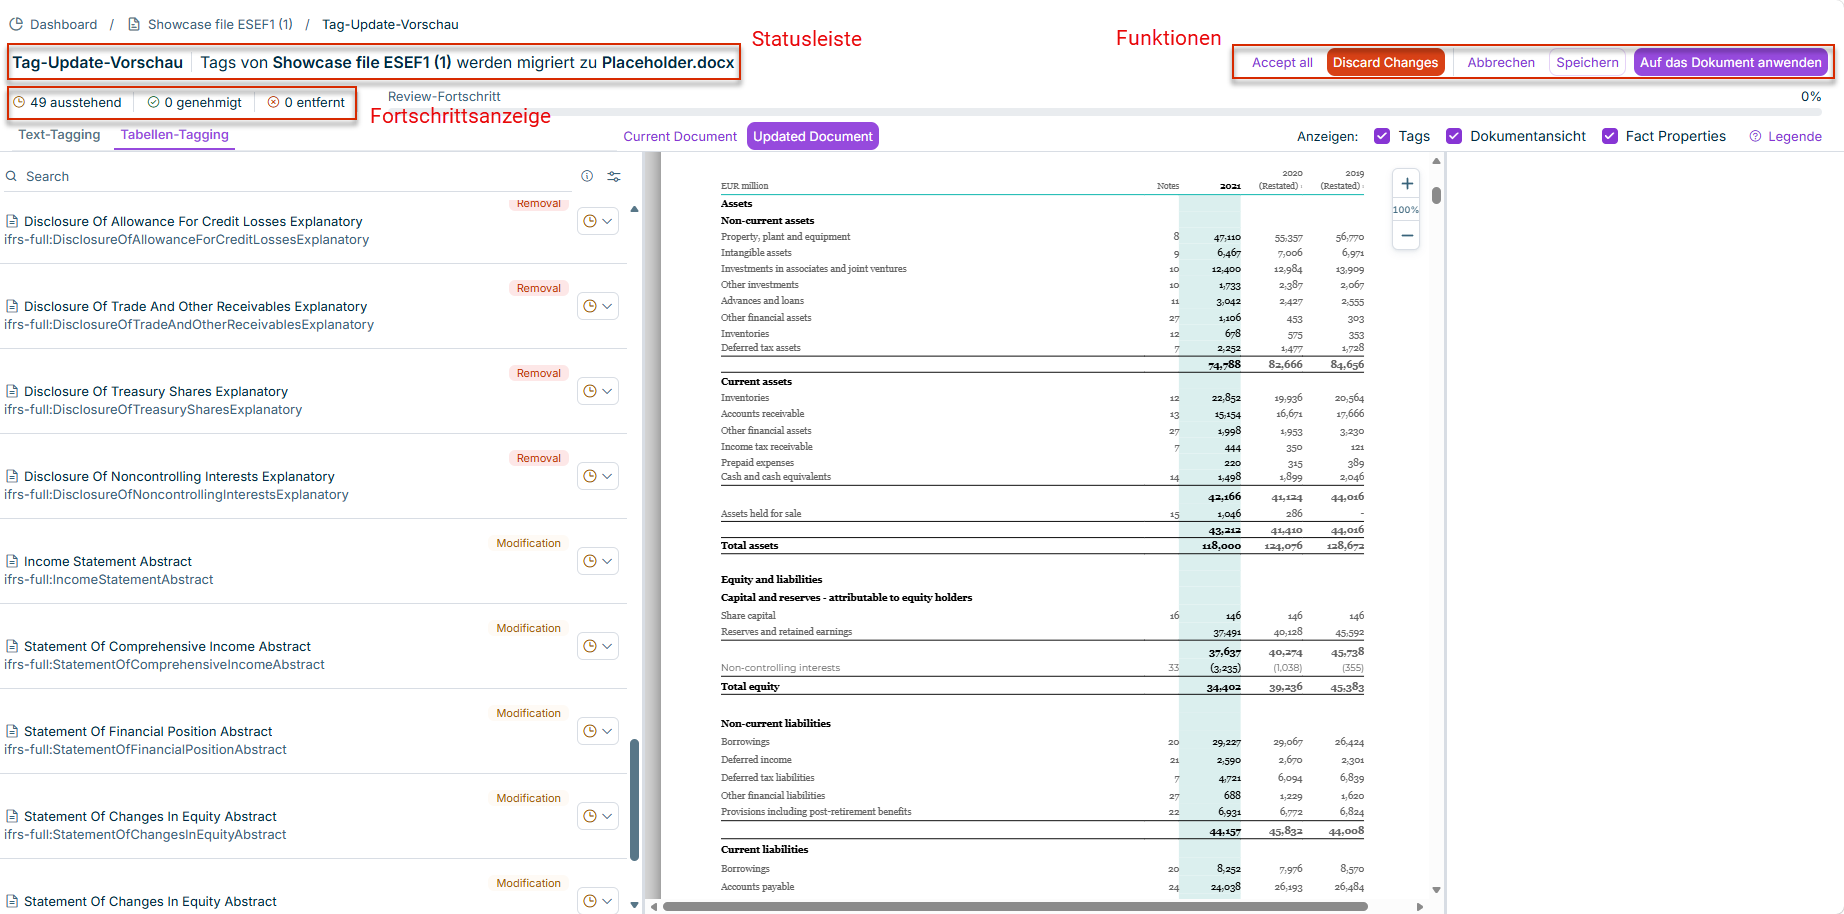This screenshot has width=1844, height=914.
Task: Click the 'Share capital' line
Action: click(748, 616)
